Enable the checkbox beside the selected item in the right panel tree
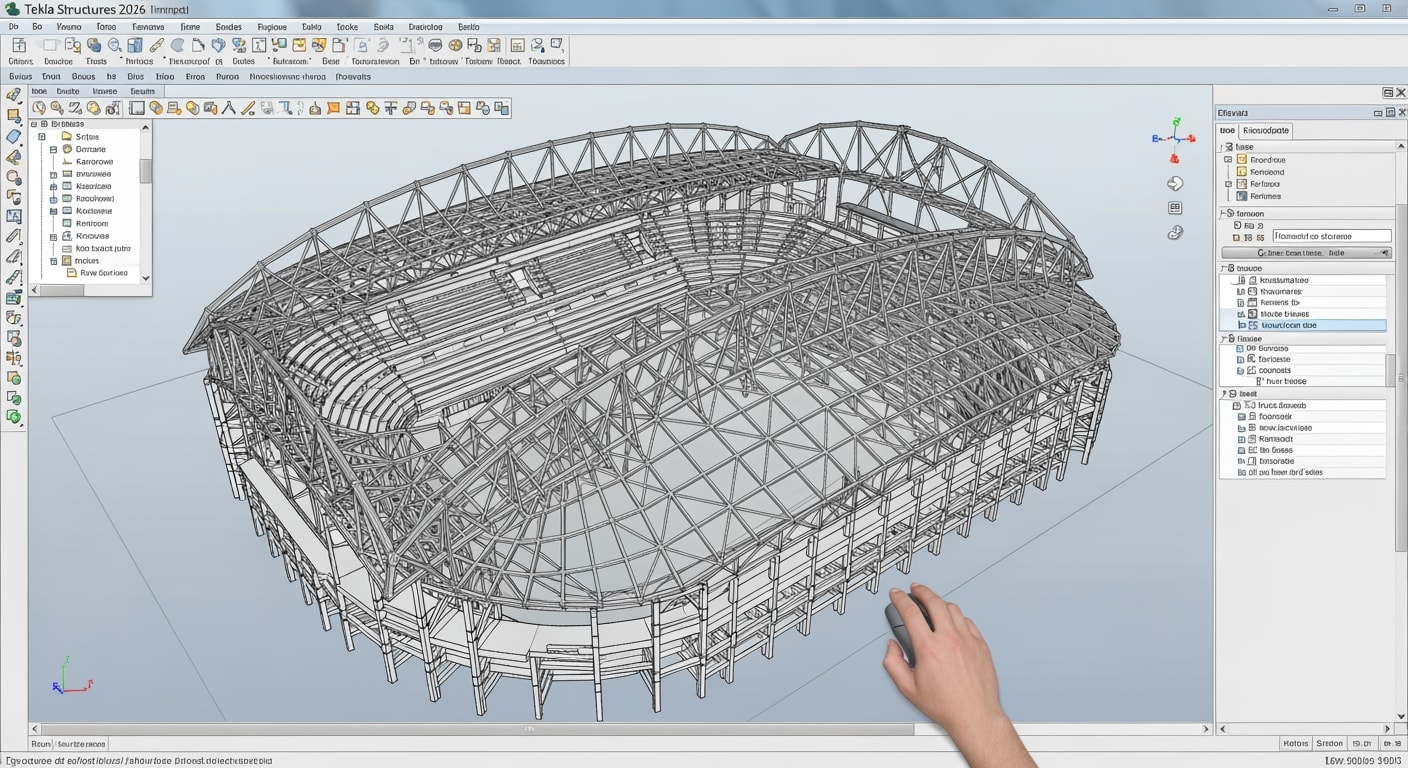Screen dimensions: 1408x768 click(x=1242, y=325)
